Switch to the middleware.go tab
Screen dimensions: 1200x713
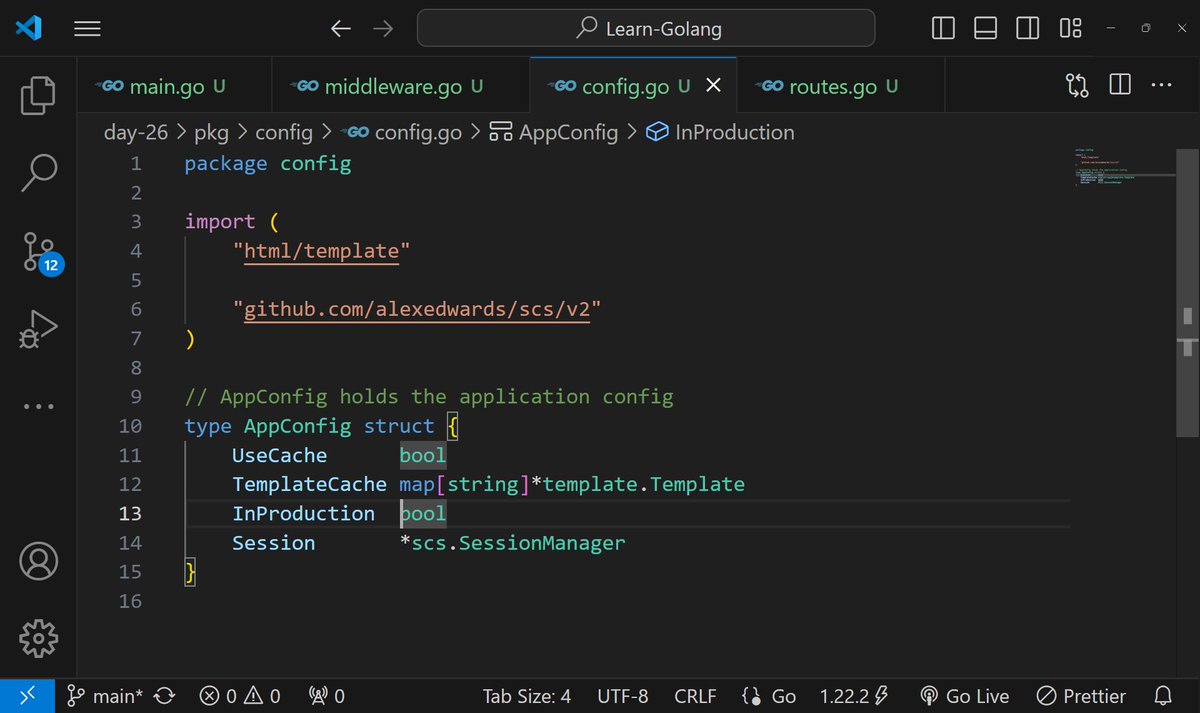[401, 87]
